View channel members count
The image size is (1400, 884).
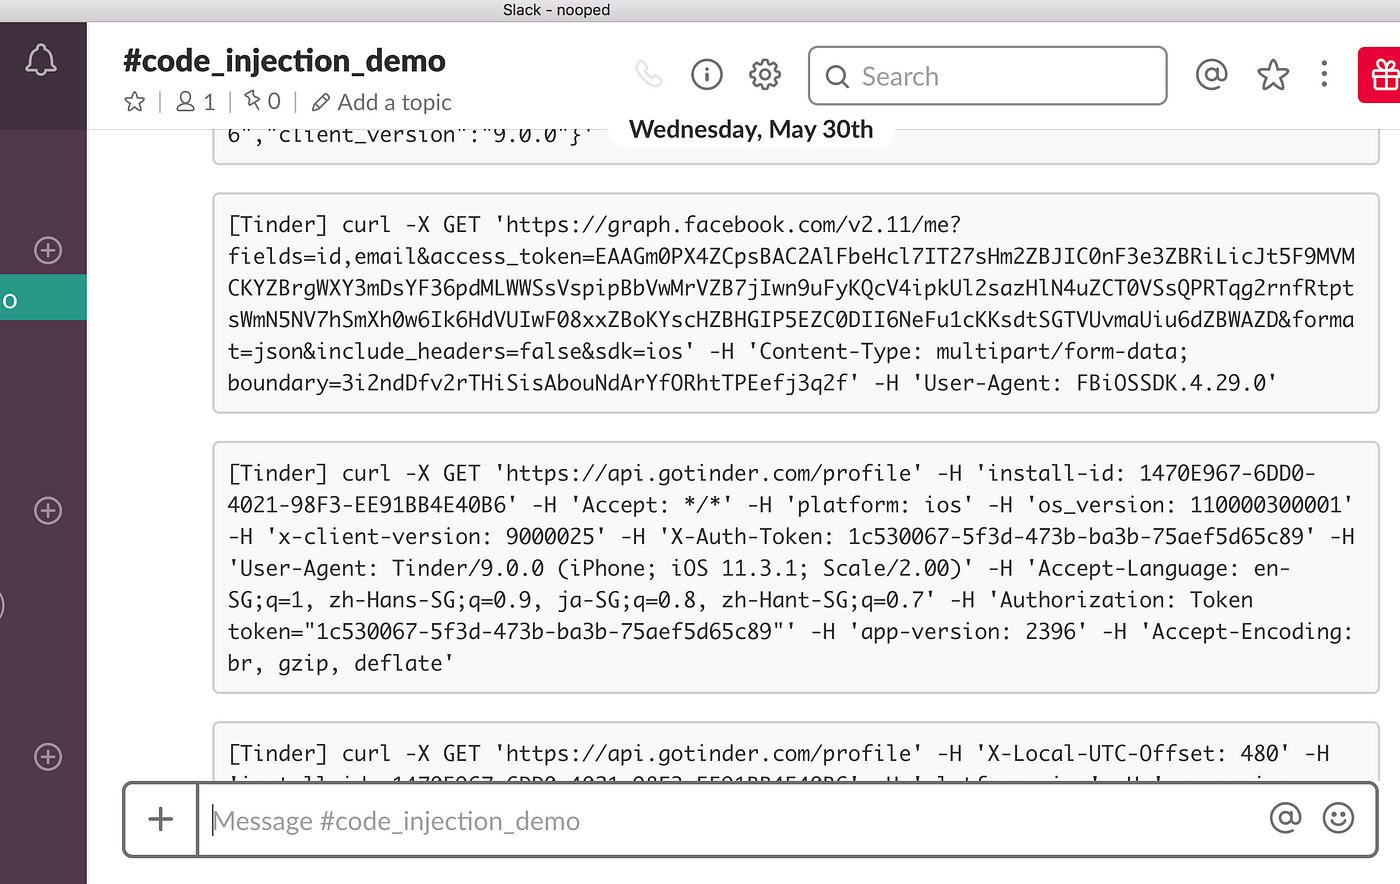pyautogui.click(x=196, y=102)
